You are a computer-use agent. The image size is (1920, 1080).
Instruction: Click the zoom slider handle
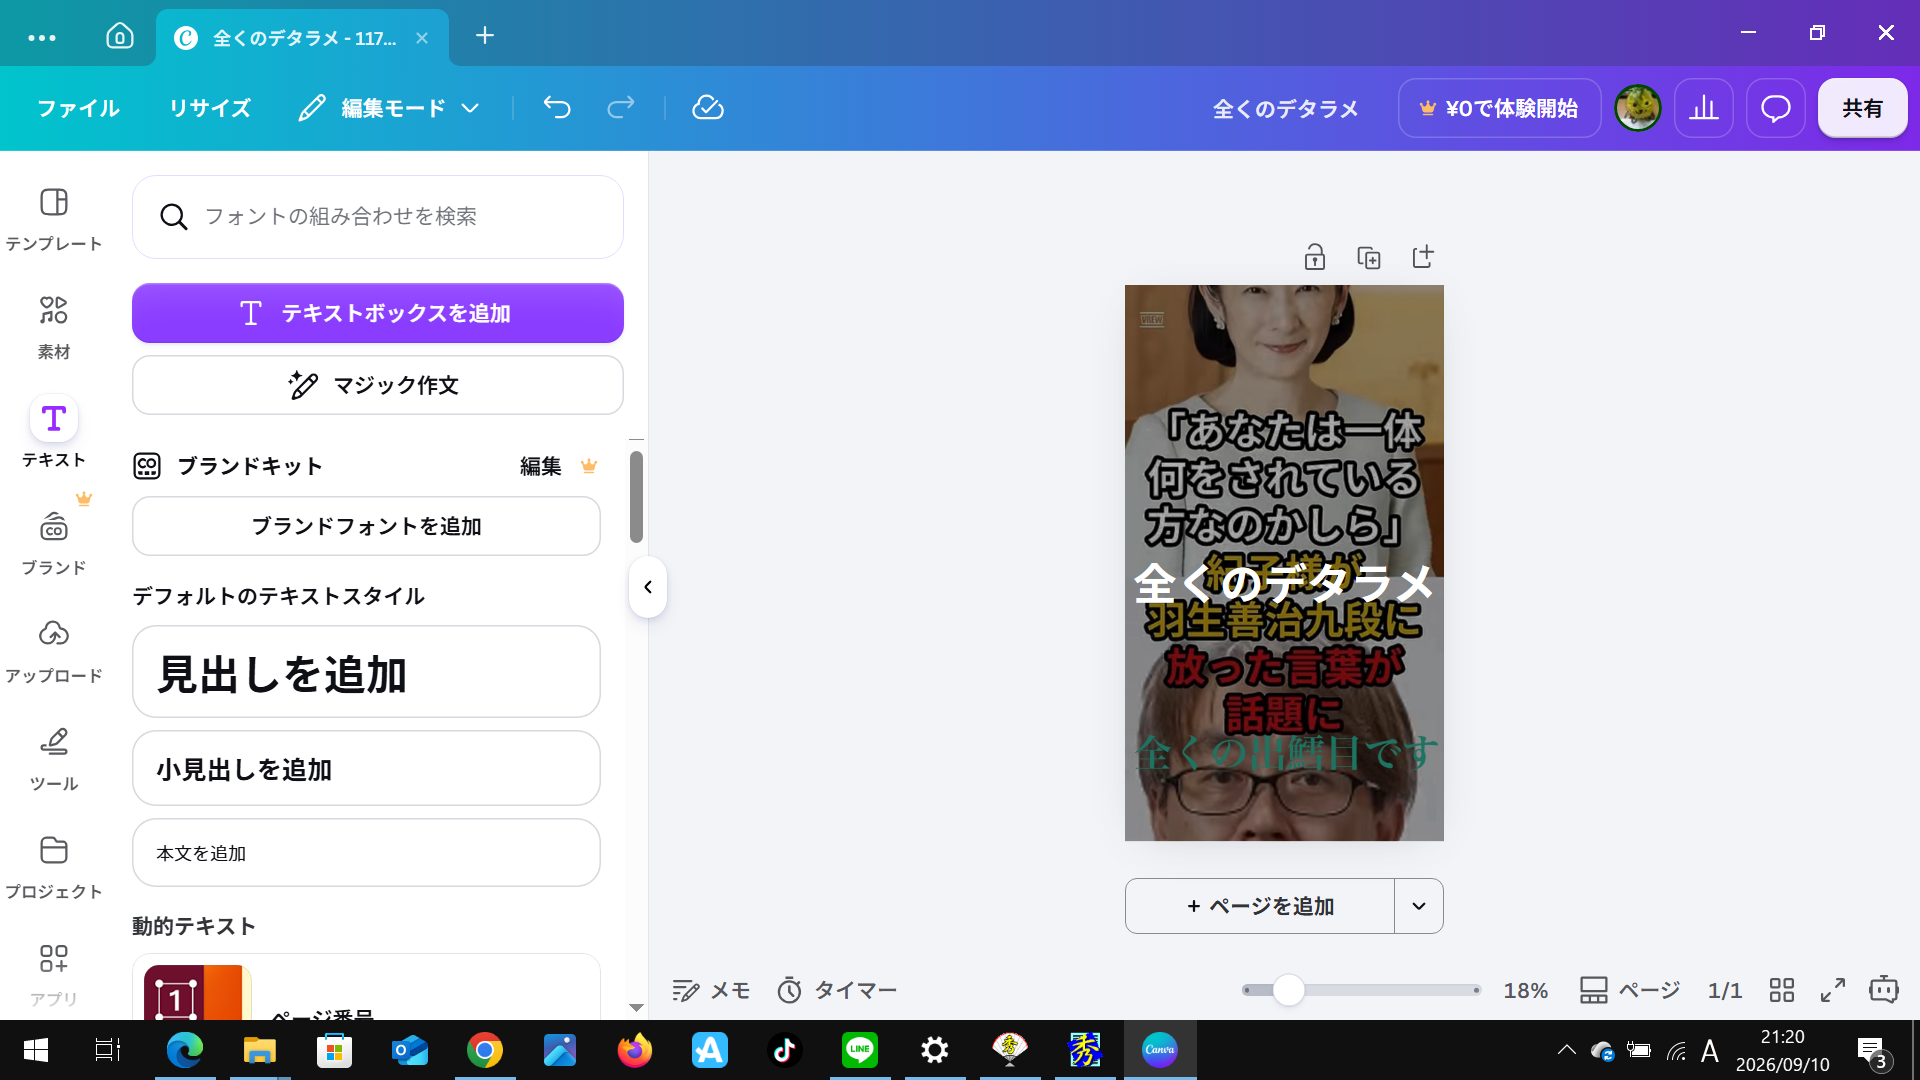1289,990
